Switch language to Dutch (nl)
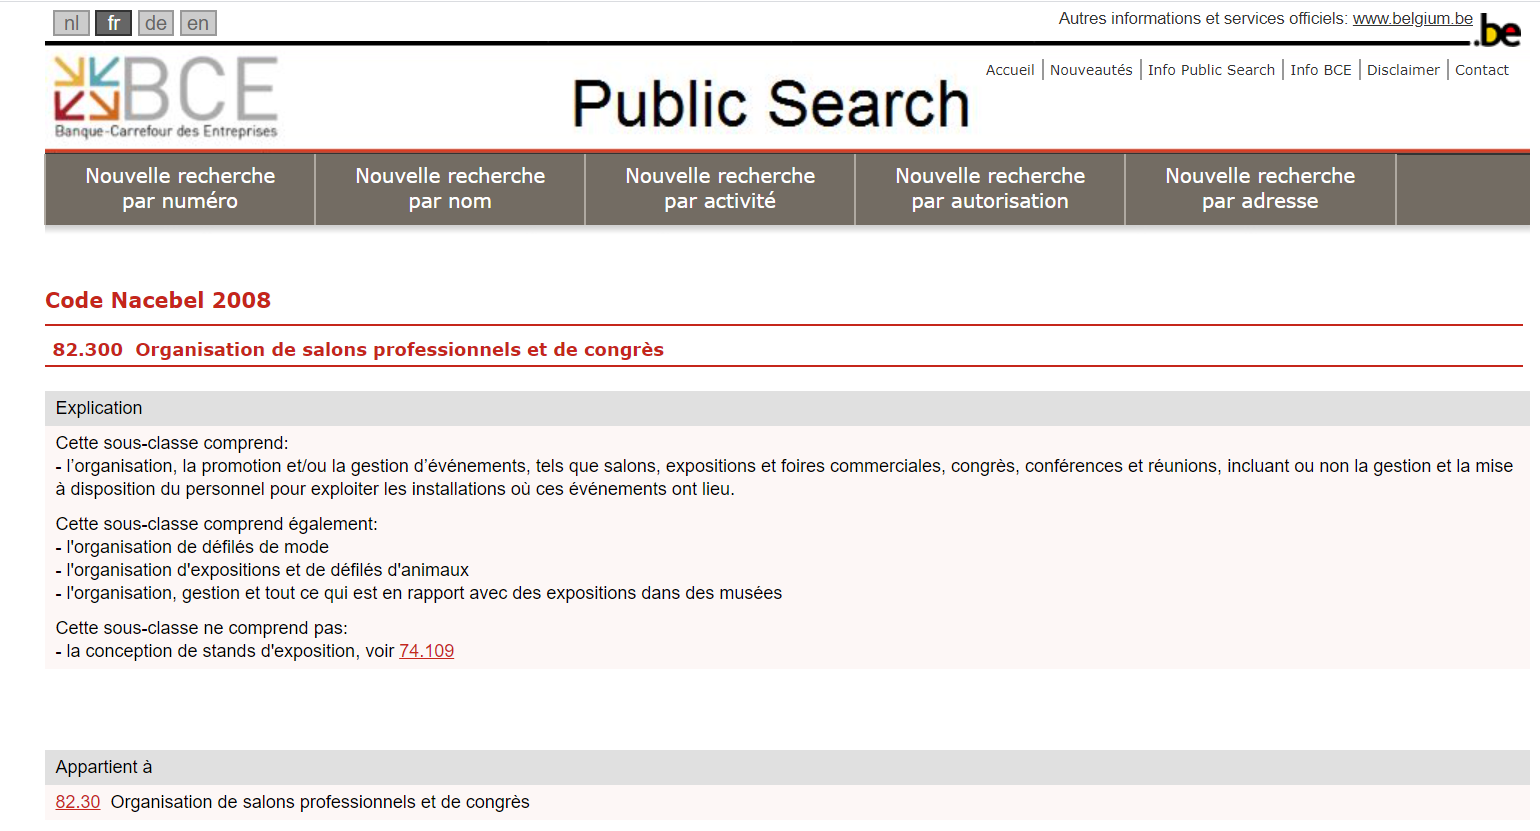 (x=71, y=23)
